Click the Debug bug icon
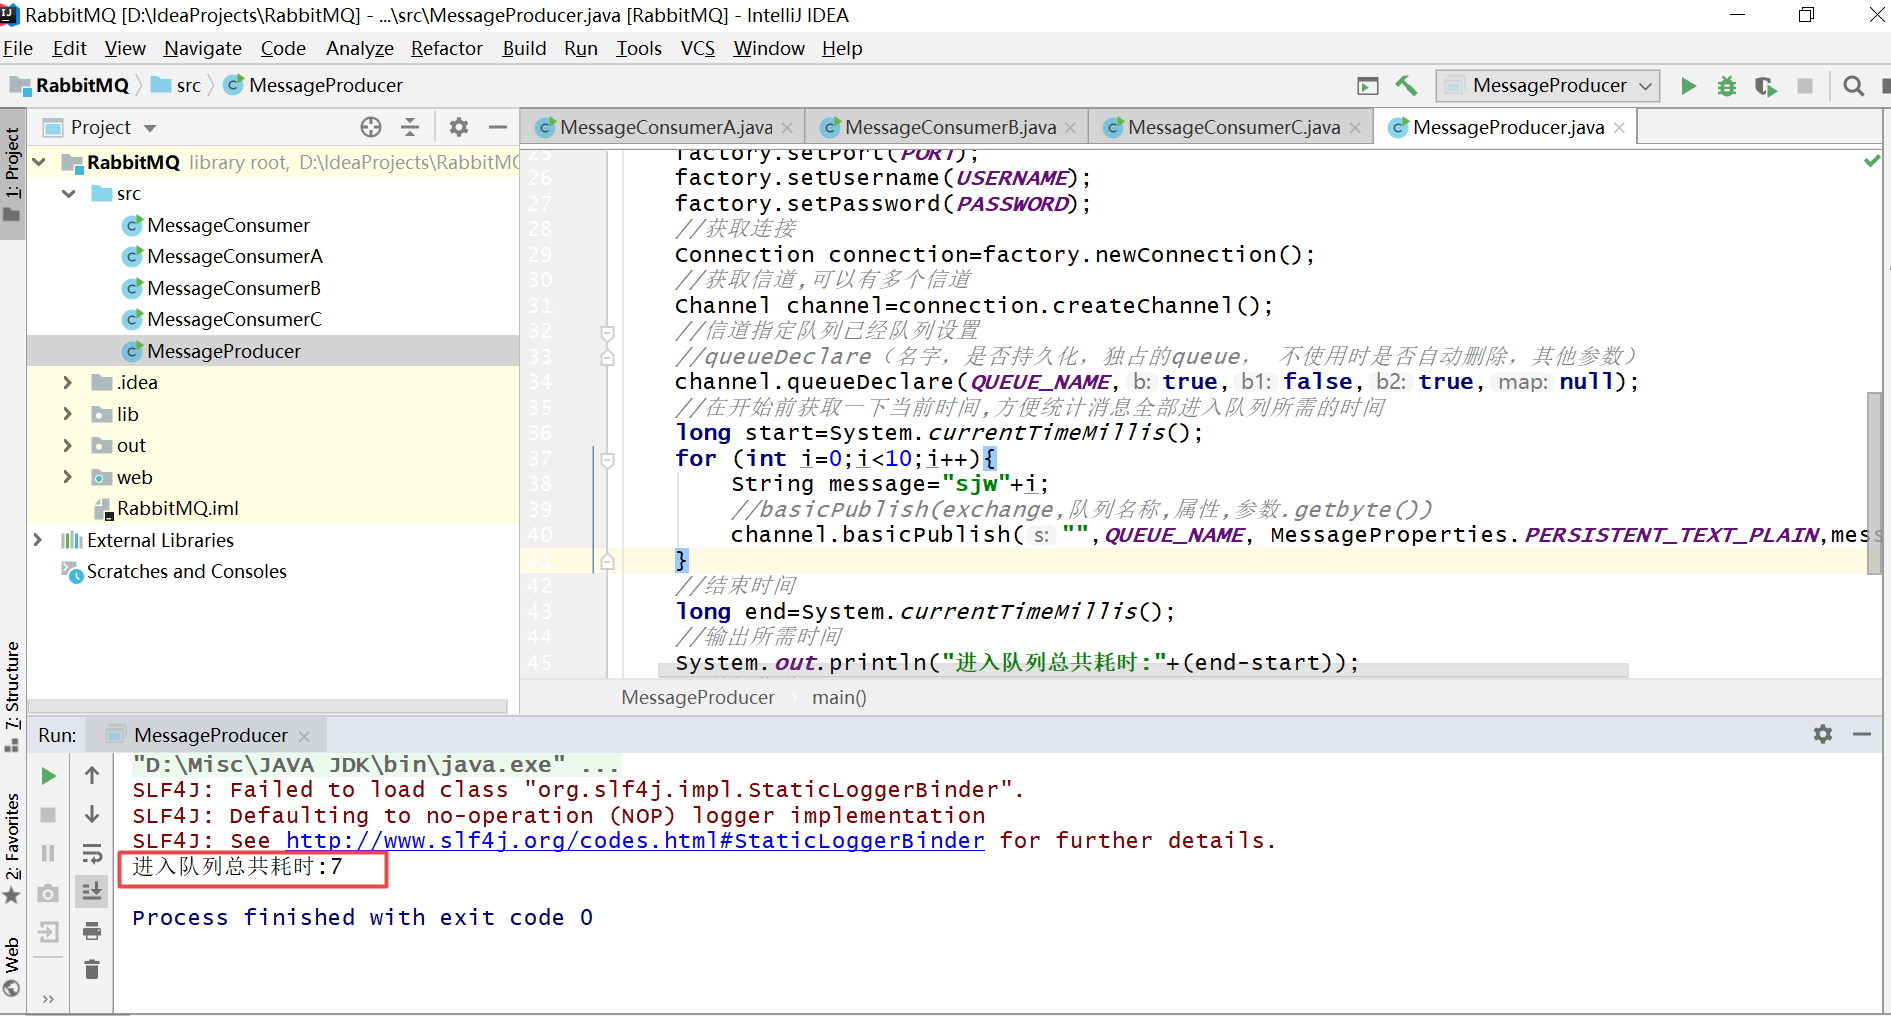The image size is (1891, 1016). pyautogui.click(x=1726, y=86)
